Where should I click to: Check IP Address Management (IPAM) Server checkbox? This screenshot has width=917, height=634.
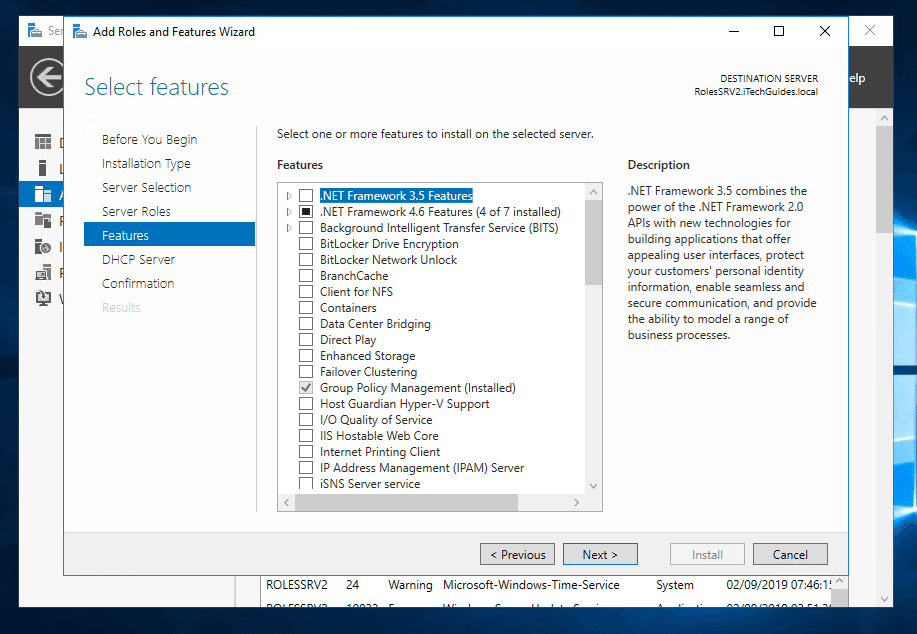click(306, 467)
